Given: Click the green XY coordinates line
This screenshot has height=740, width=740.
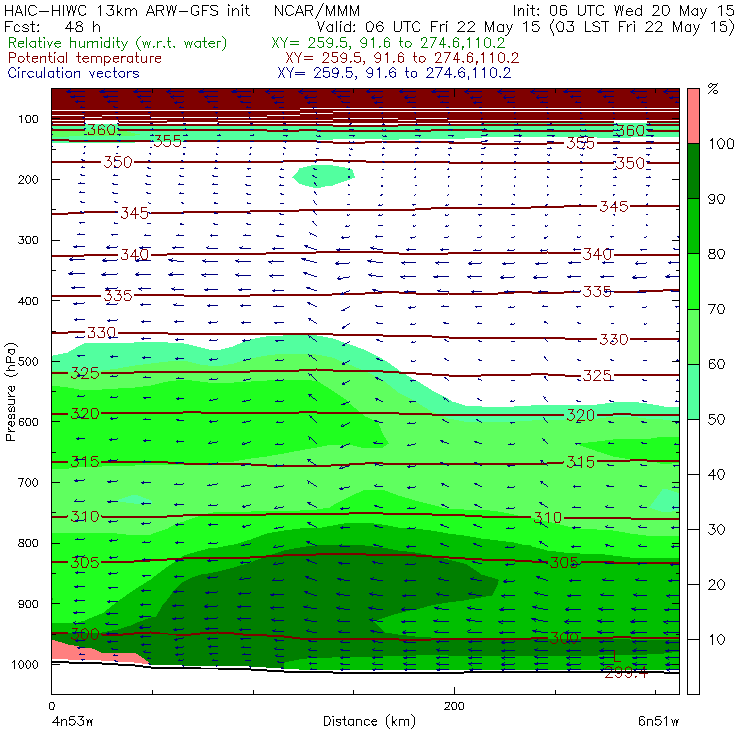Looking at the screenshot, I should pos(388,43).
